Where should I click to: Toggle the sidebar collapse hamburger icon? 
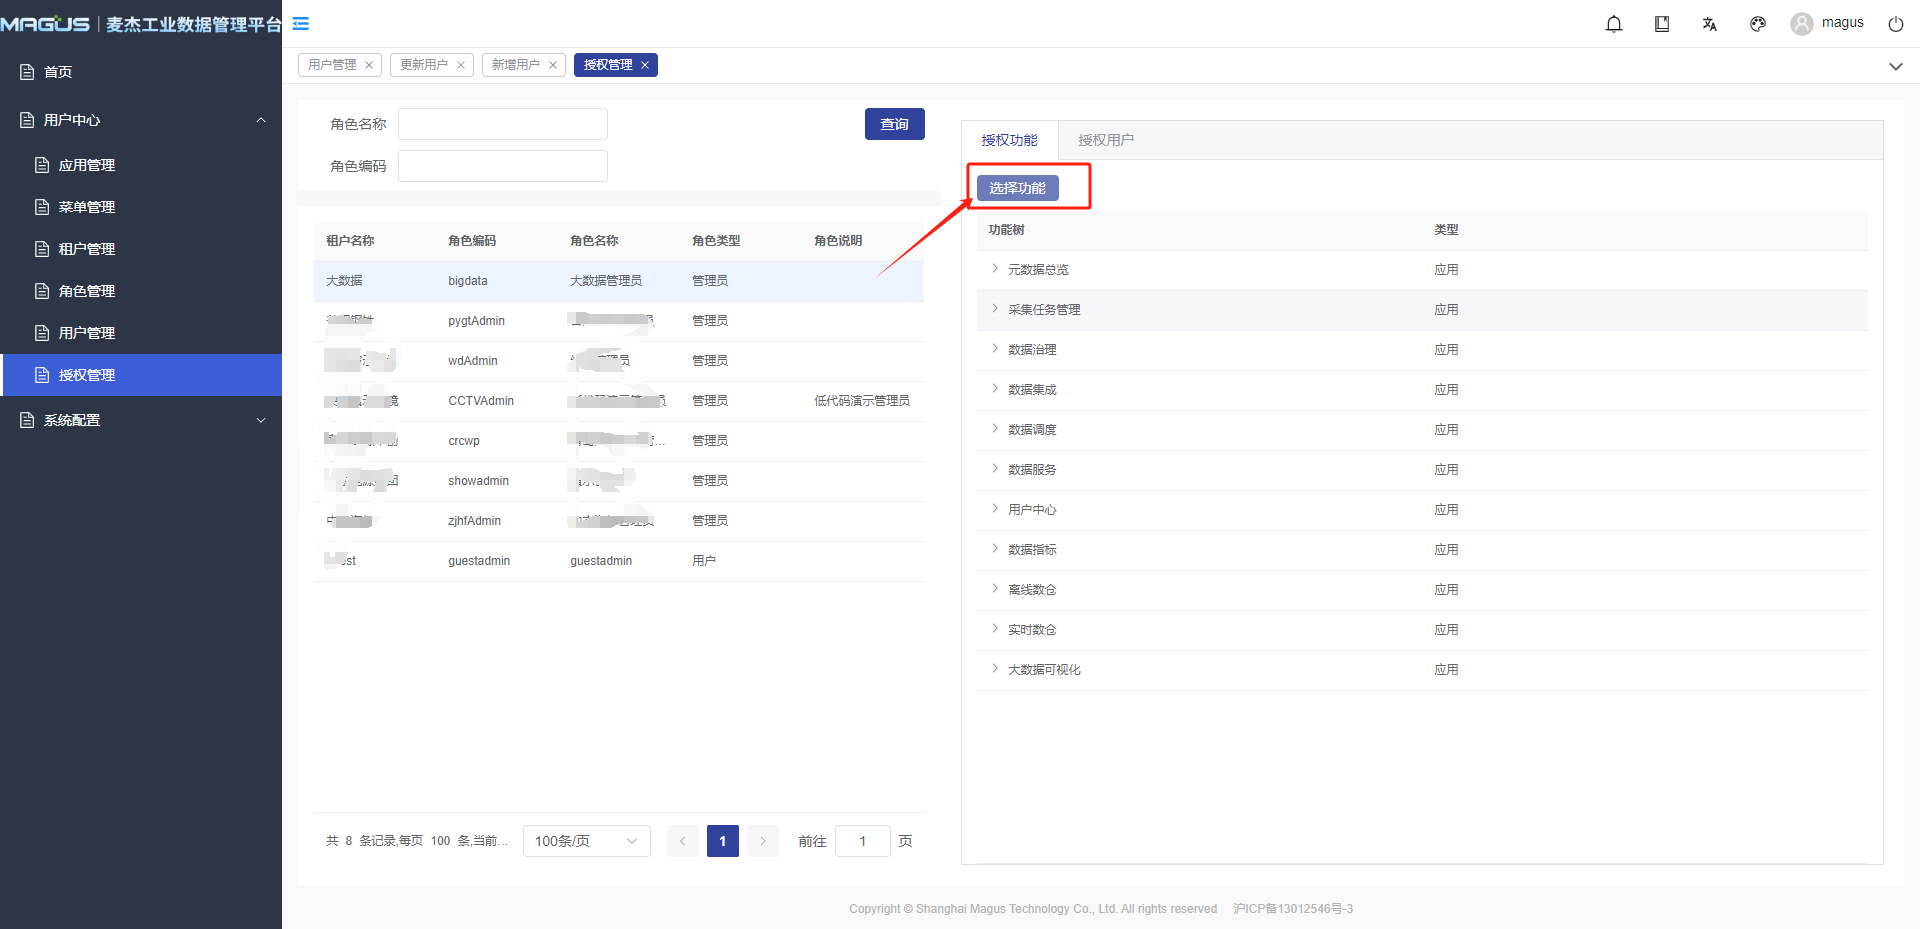point(301,24)
